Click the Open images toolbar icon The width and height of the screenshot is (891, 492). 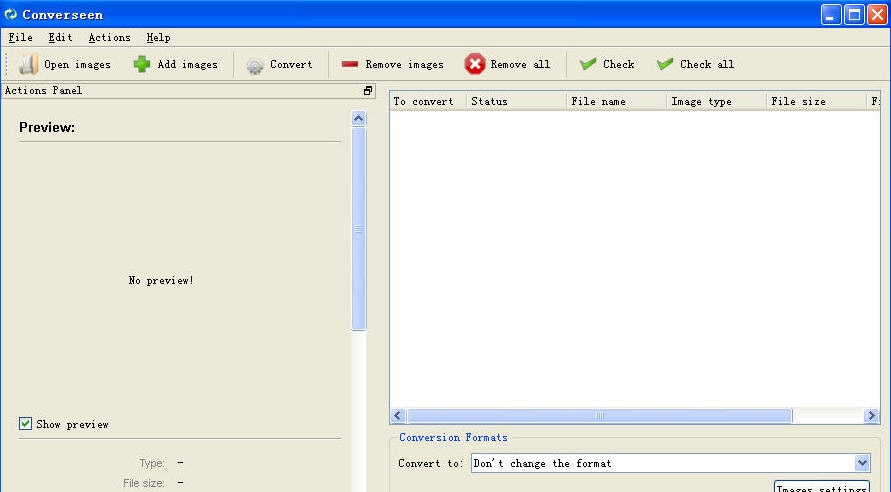(28, 64)
